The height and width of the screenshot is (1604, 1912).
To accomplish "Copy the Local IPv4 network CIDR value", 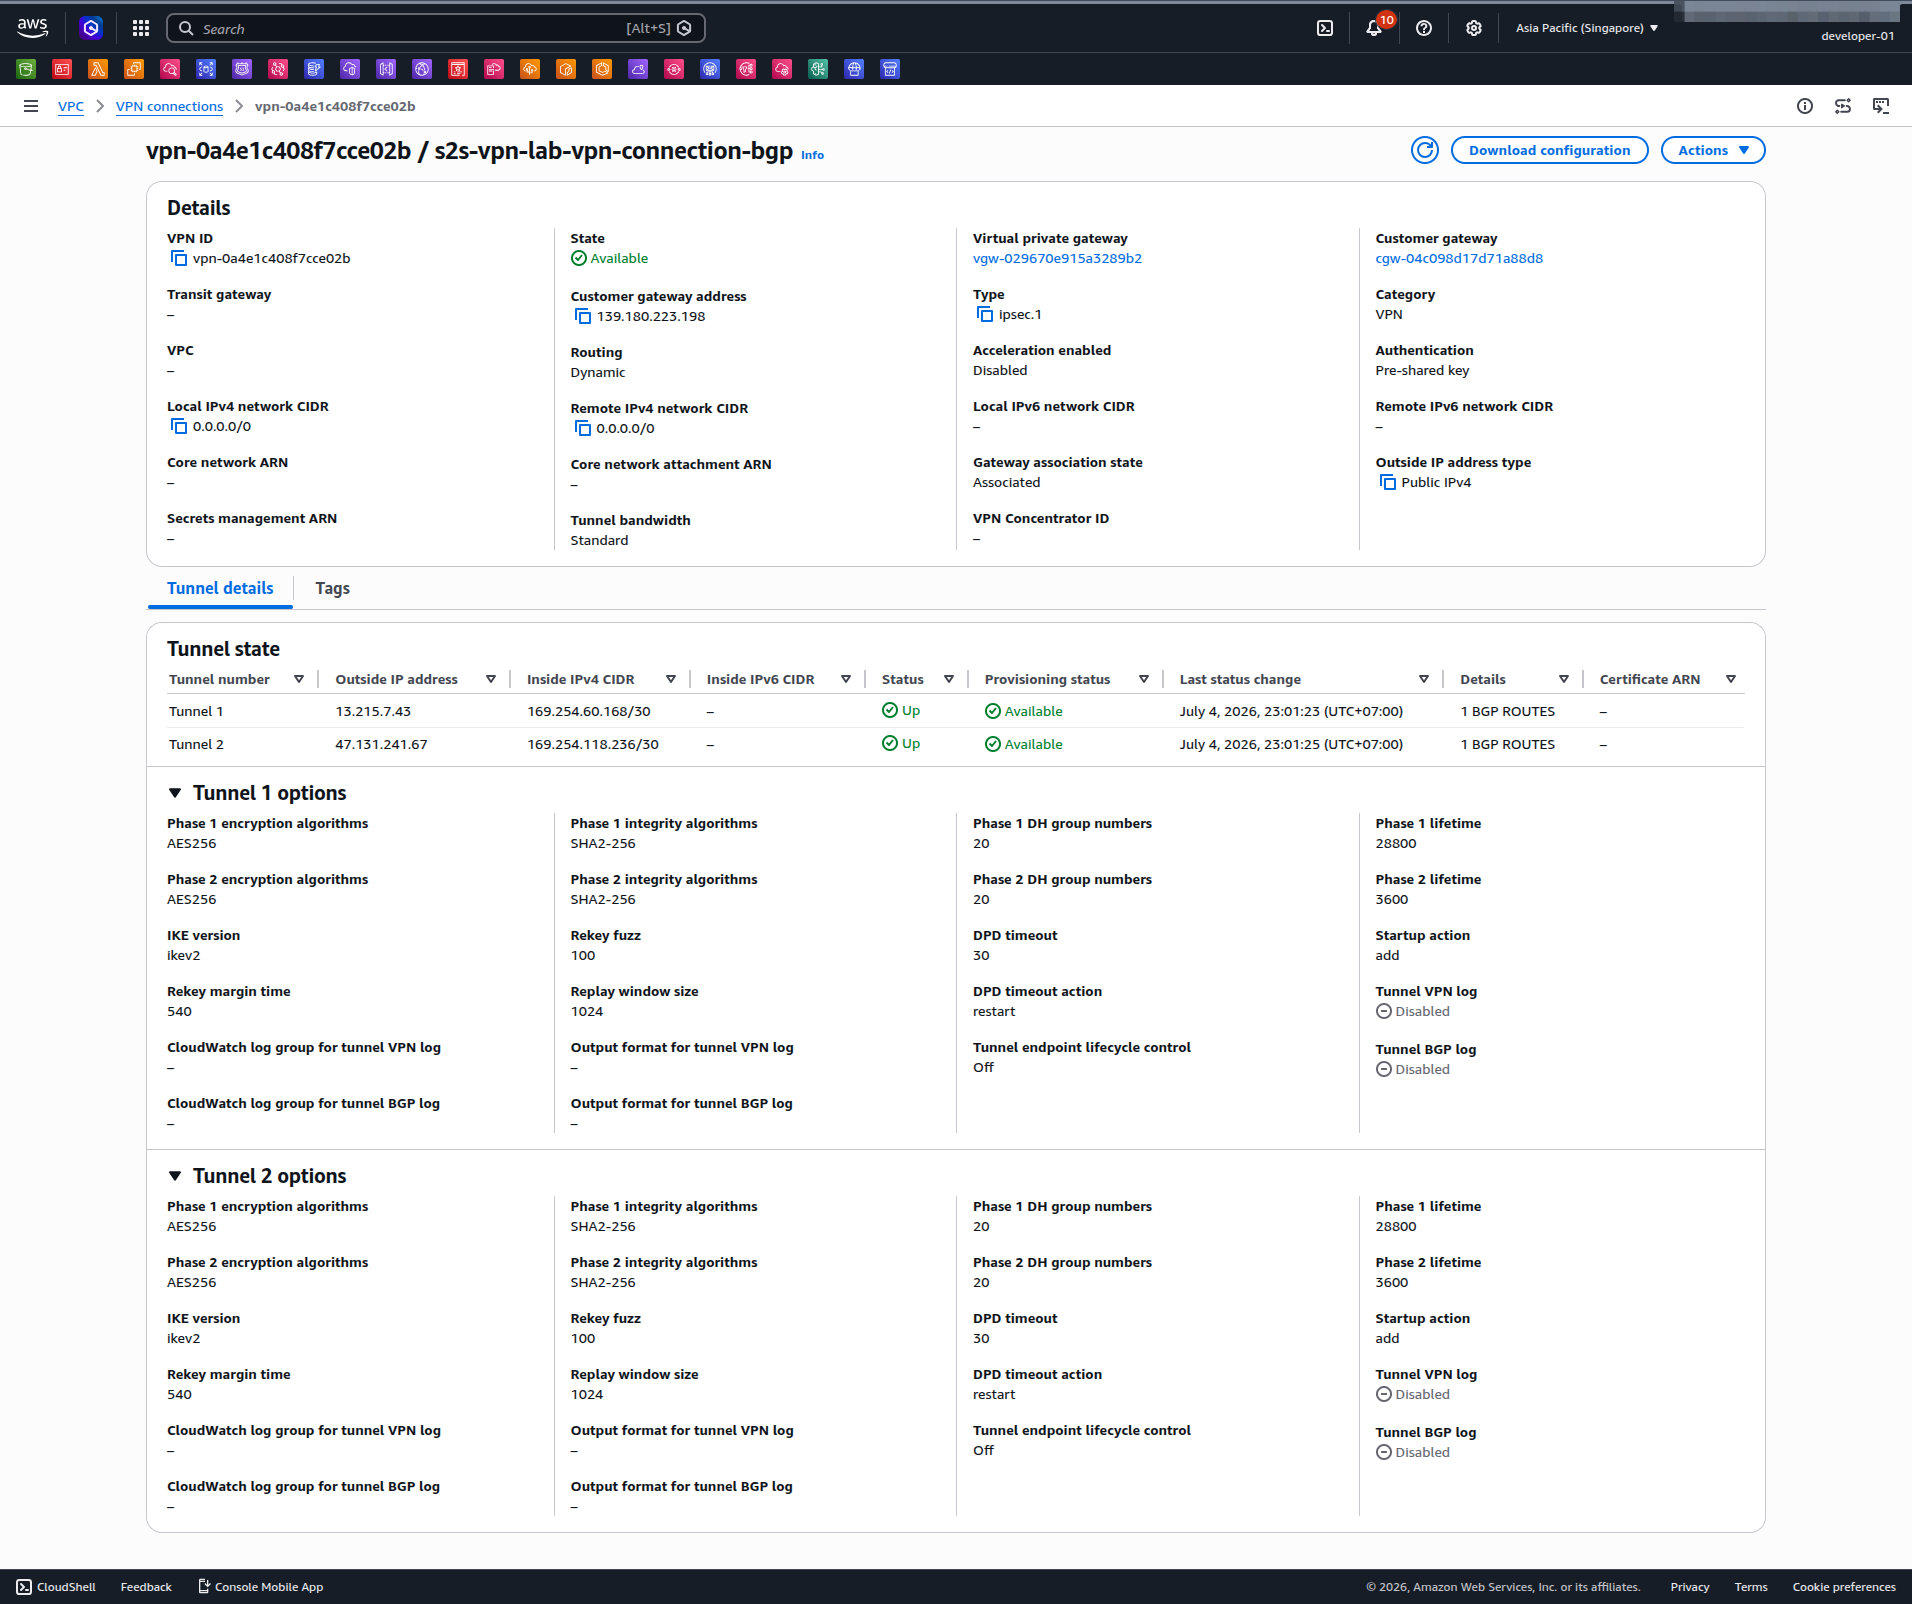I will 179,426.
